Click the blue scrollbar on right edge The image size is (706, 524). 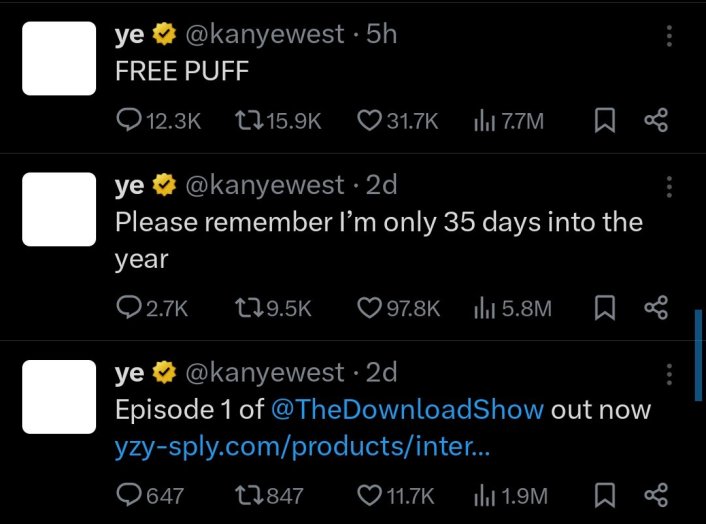click(x=698, y=355)
